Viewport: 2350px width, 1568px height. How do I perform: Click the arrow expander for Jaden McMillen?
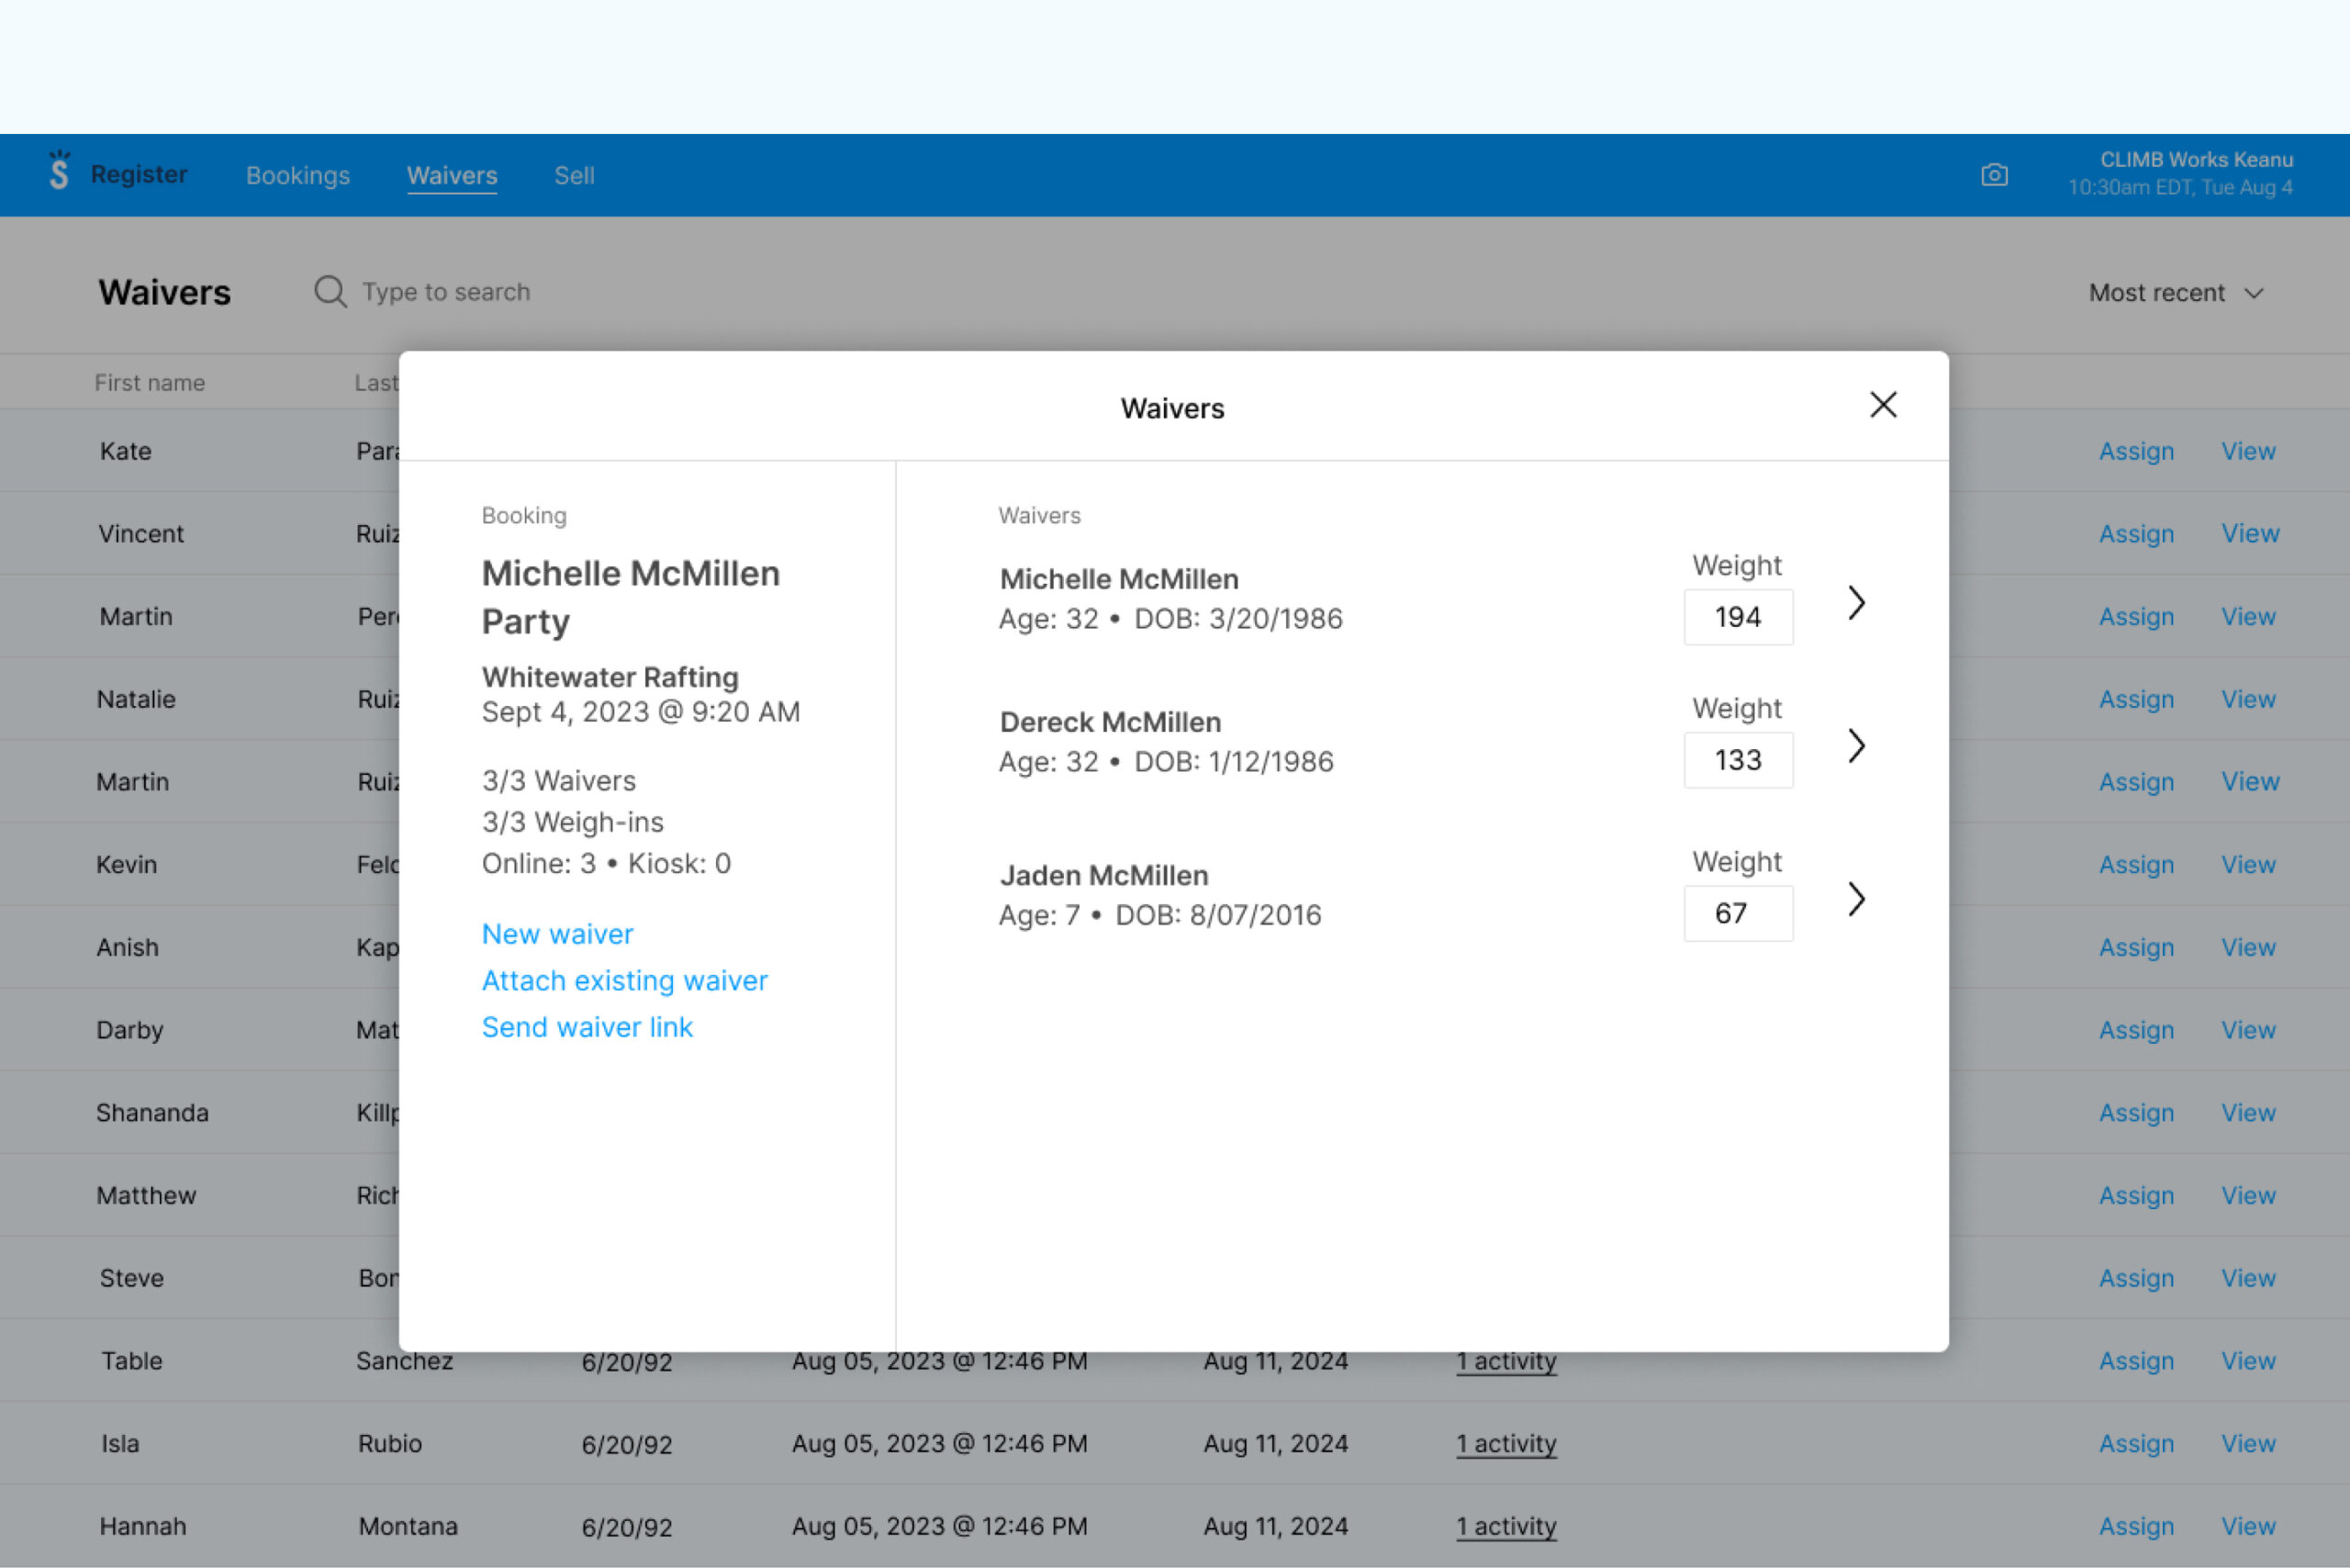(x=1855, y=898)
